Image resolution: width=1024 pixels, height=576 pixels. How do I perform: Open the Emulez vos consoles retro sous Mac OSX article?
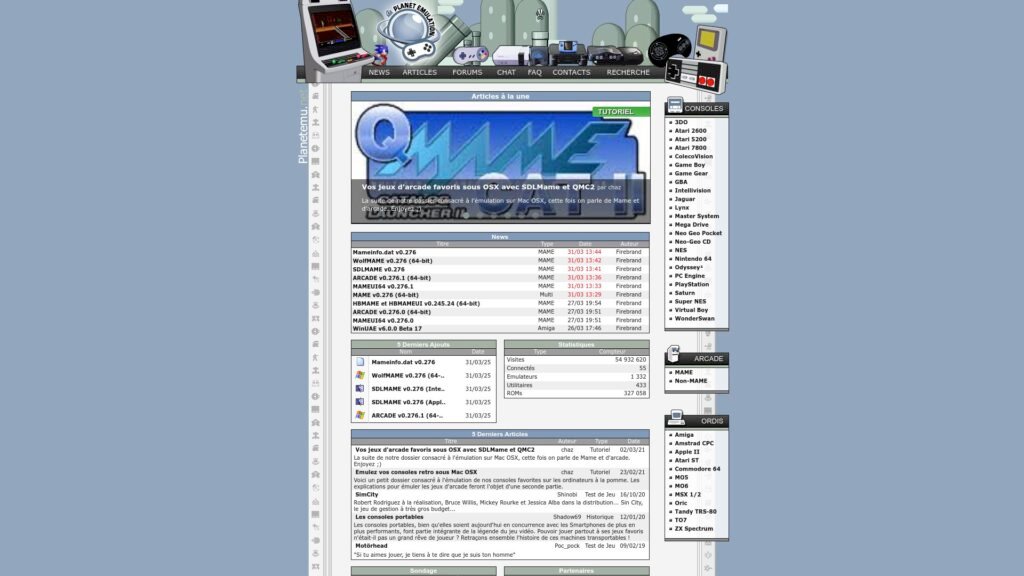(x=416, y=472)
